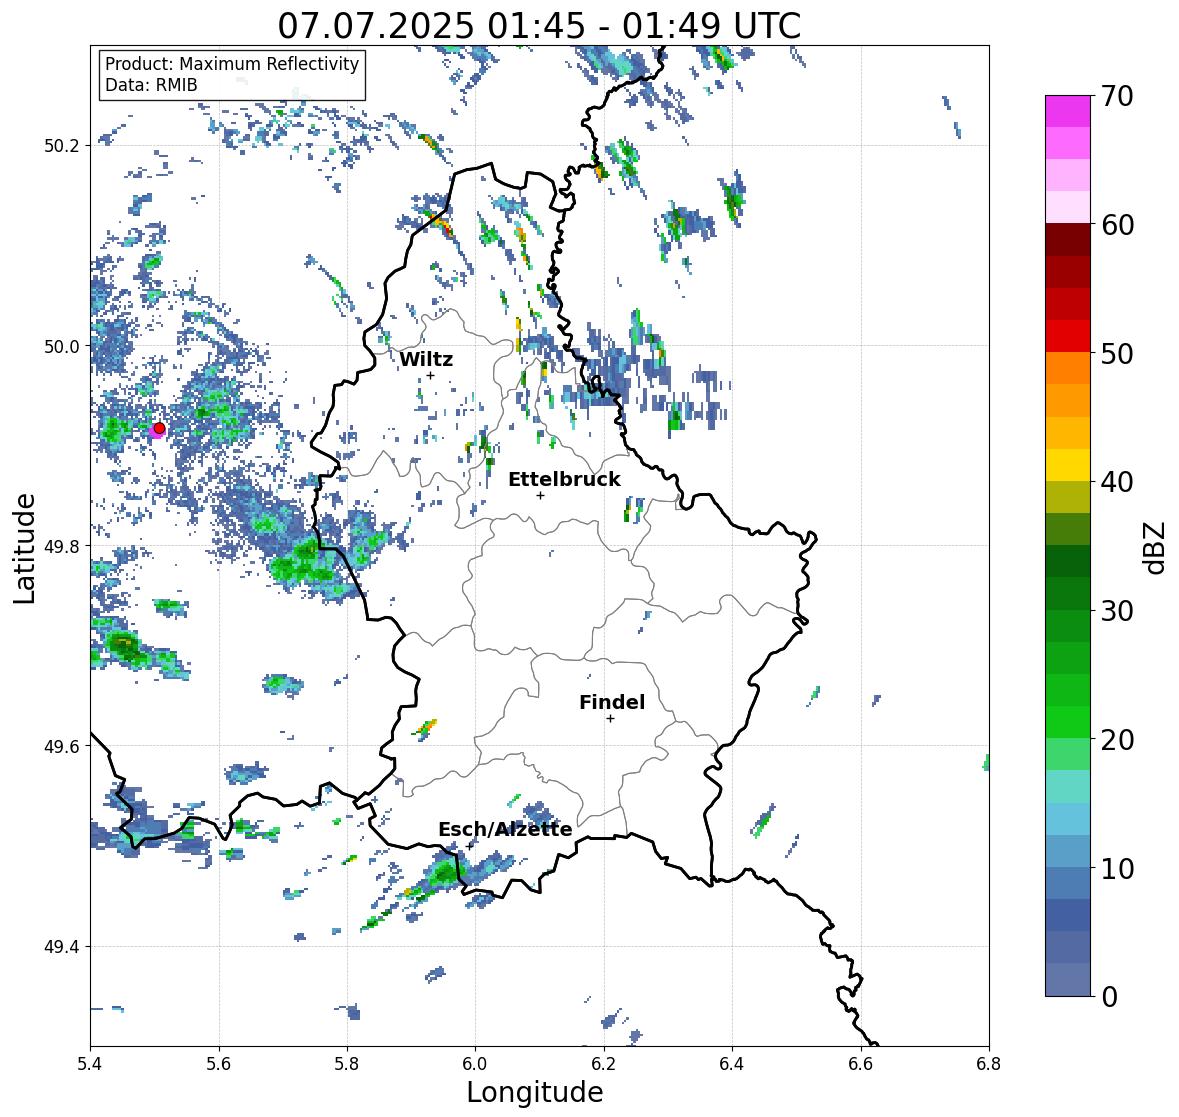Click 'Product: Maximum Reflectivity' legend text
Viewport: 1179px width, 1117px height.
tap(232, 64)
